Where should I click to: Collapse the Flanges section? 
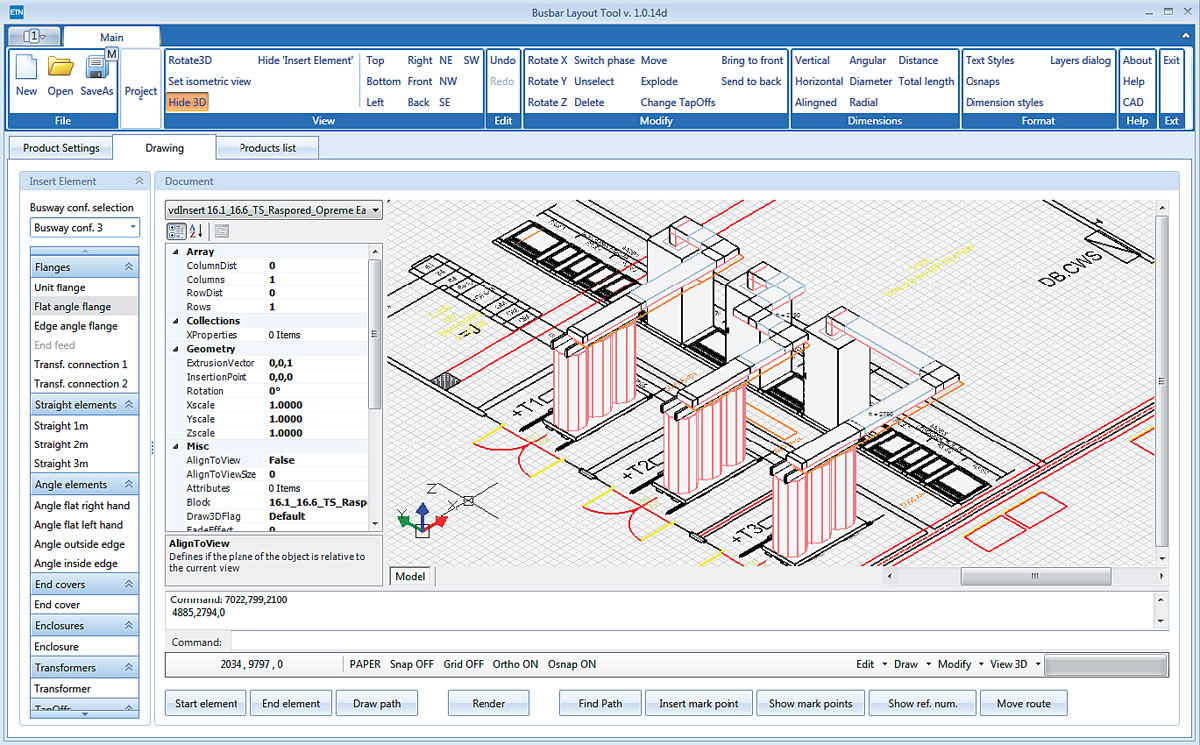129,267
